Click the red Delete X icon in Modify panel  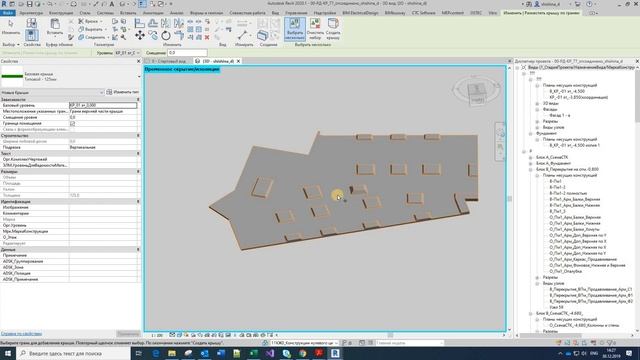point(207,37)
